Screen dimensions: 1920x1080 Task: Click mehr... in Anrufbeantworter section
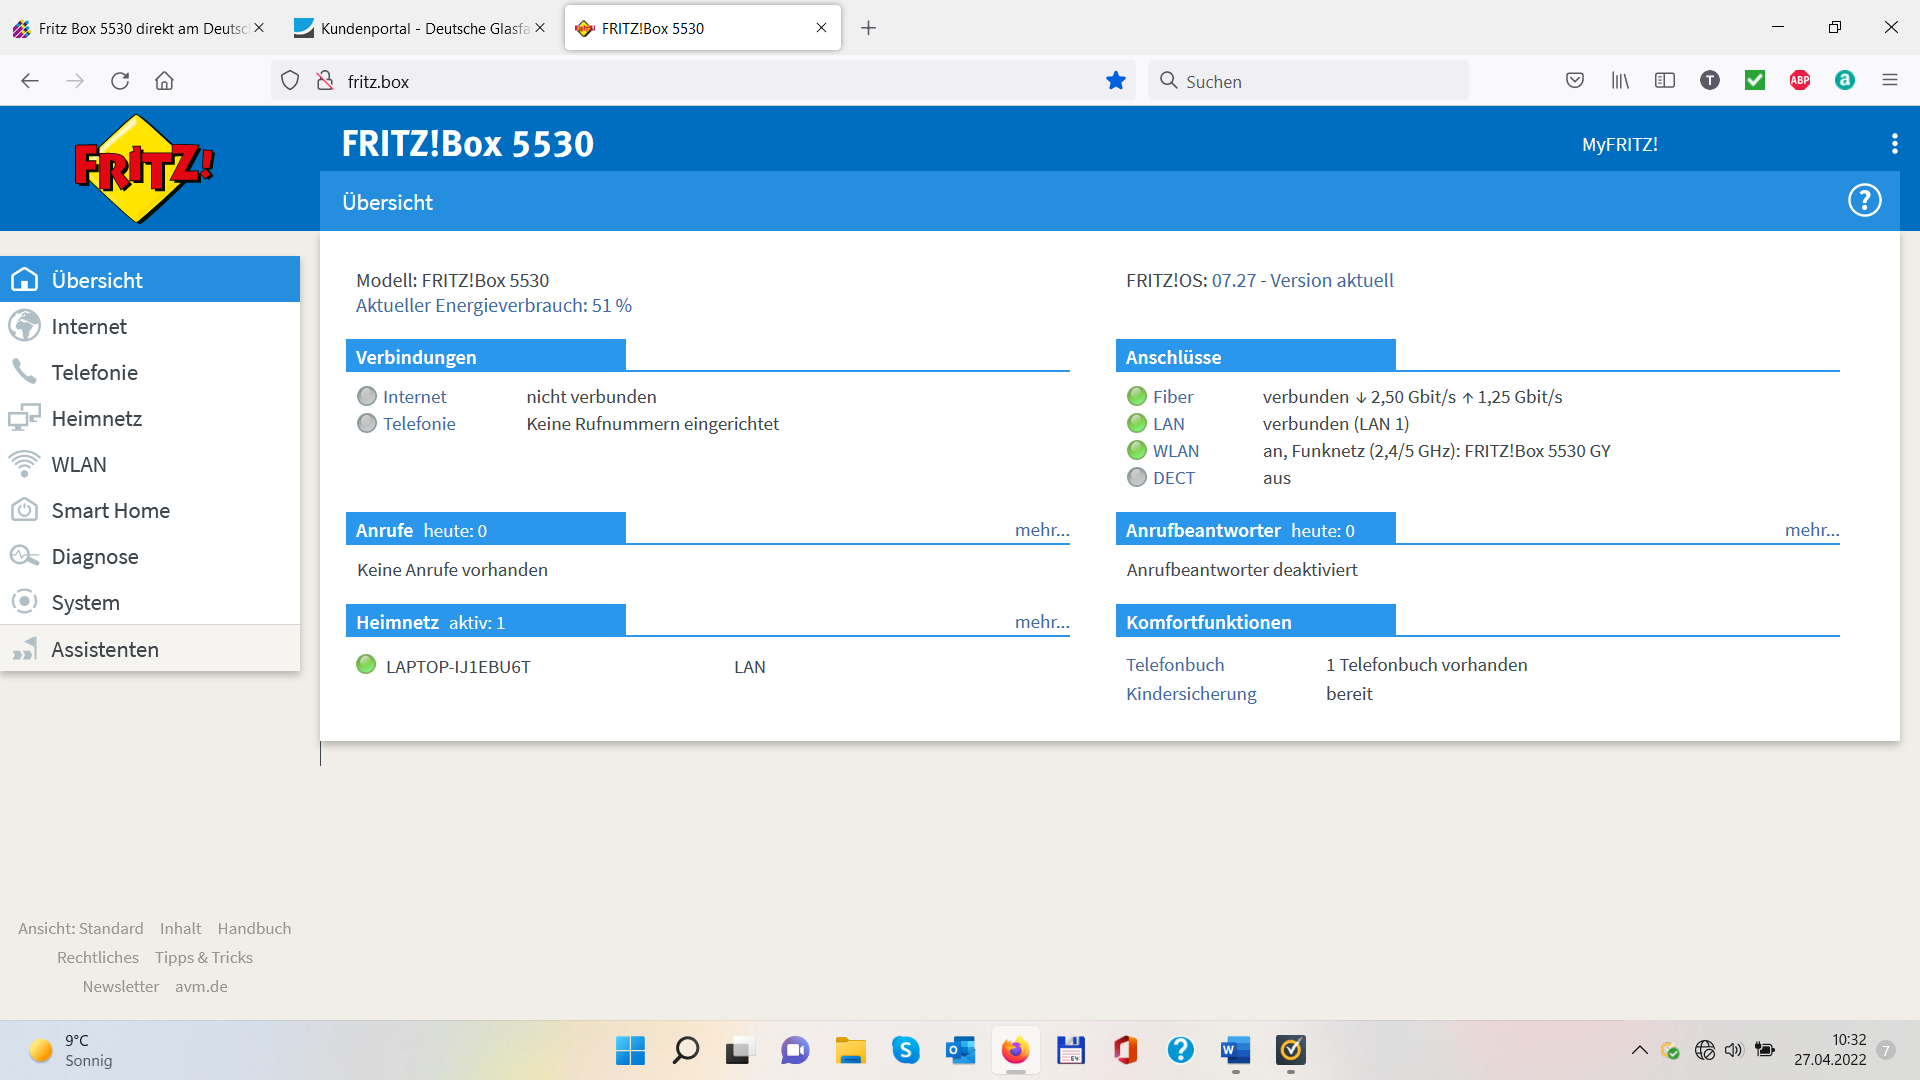(1812, 530)
